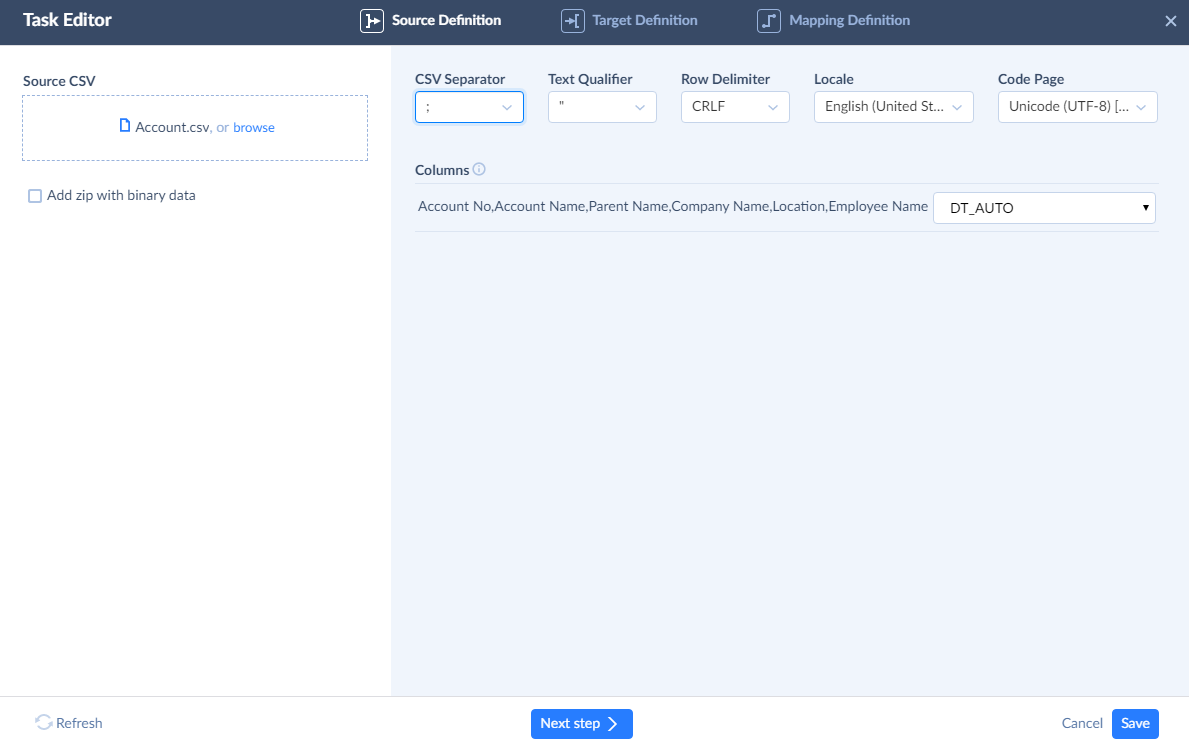Viewport: 1189px width, 750px height.
Task: Click the Mapping Definition step icon
Action: tap(769, 20)
